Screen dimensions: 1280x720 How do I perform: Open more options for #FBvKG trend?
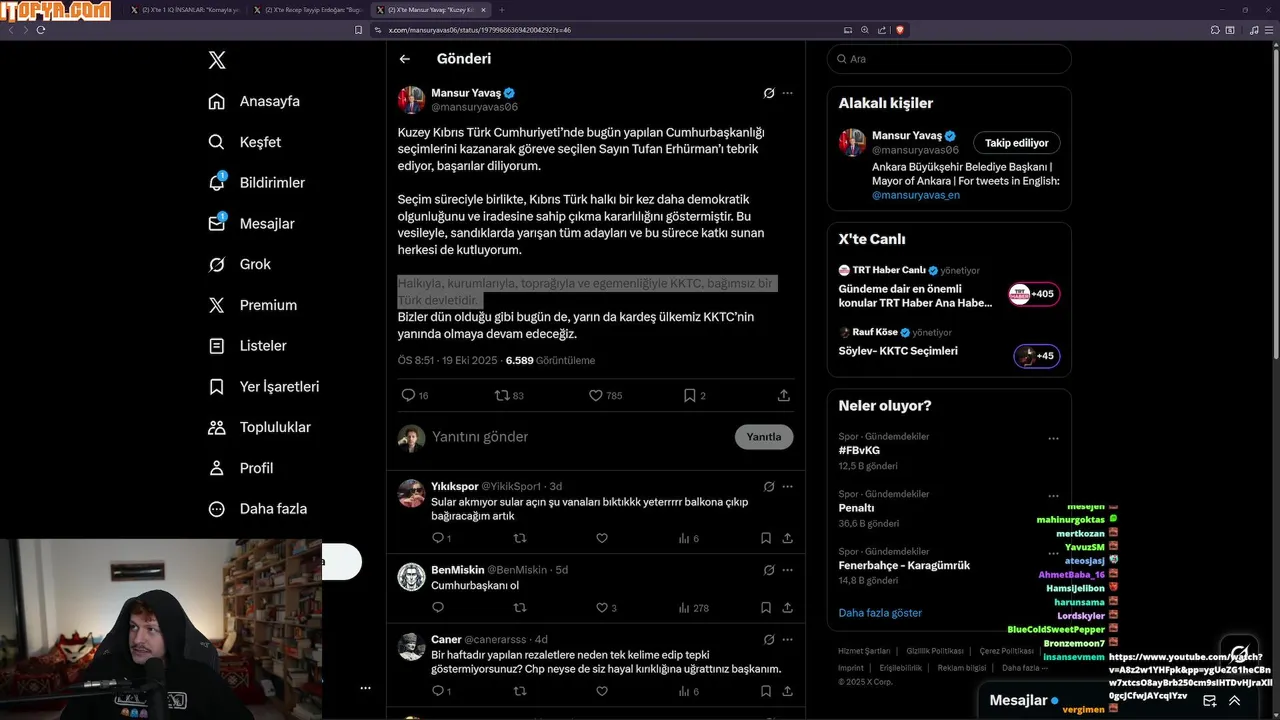[1053, 437]
